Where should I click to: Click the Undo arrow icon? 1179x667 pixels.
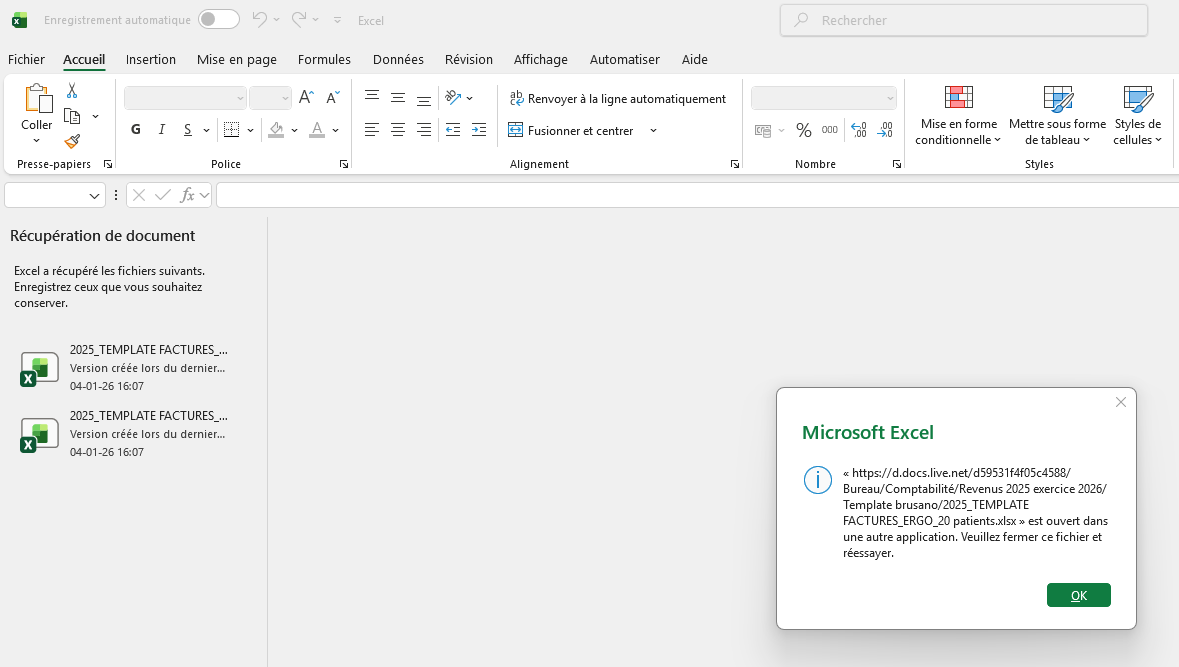259,20
